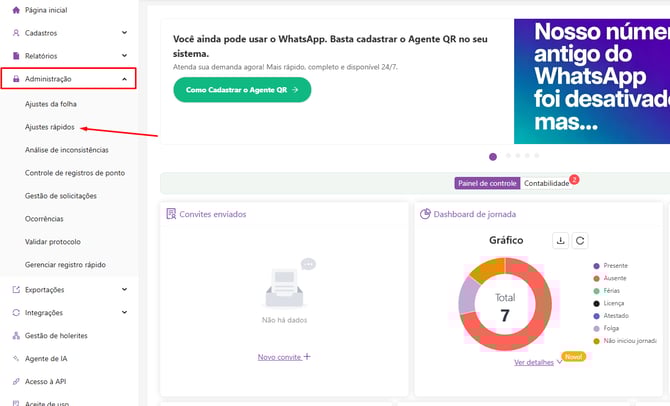The width and height of the screenshot is (670, 406).
Task: Refresh the Dashboard de jornada chart
Action: point(580,240)
